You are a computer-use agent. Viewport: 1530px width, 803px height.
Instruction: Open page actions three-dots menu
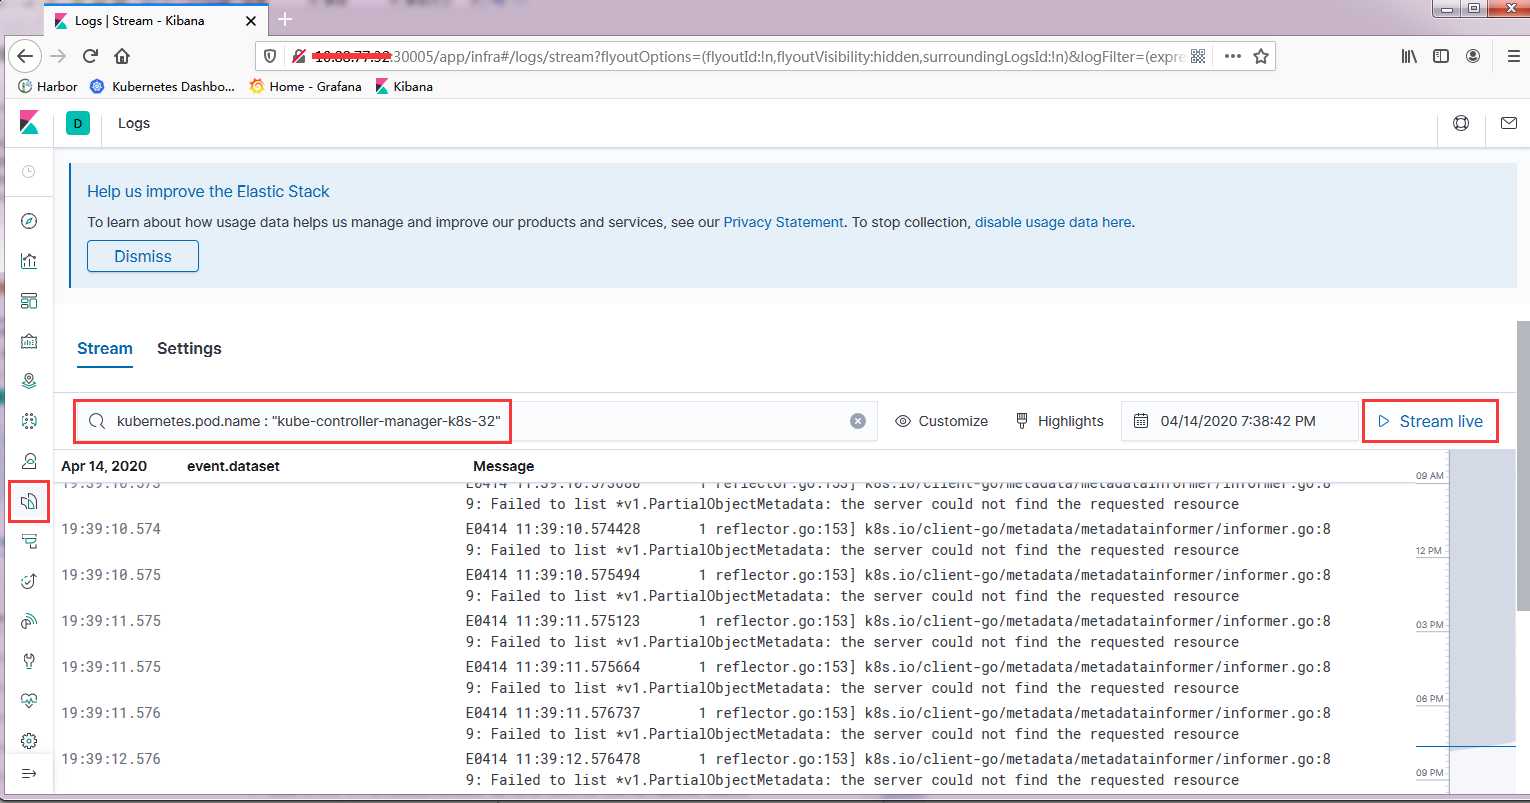tap(1233, 56)
